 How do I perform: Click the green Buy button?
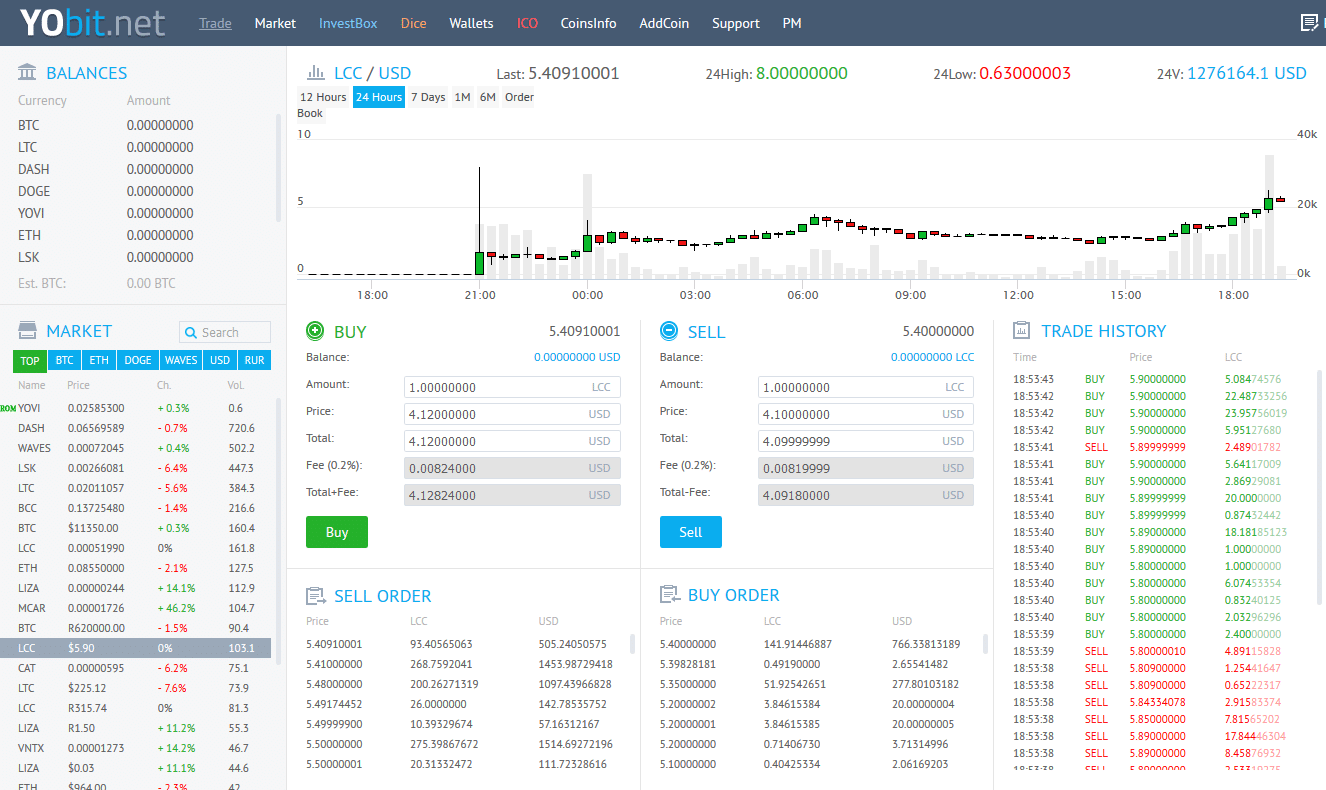337,532
